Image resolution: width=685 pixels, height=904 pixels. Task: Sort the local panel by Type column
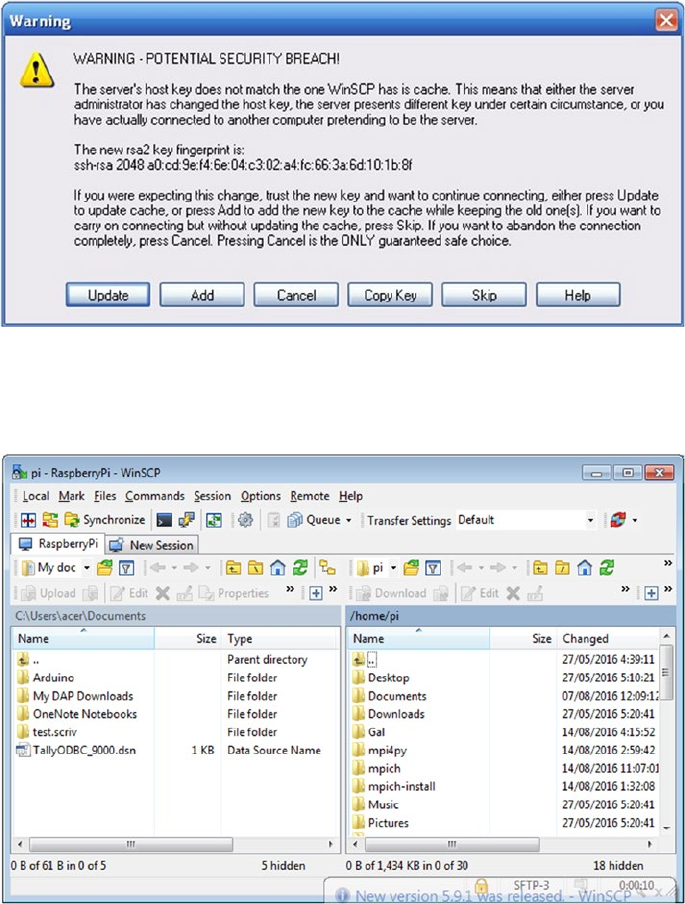pyautogui.click(x=279, y=638)
